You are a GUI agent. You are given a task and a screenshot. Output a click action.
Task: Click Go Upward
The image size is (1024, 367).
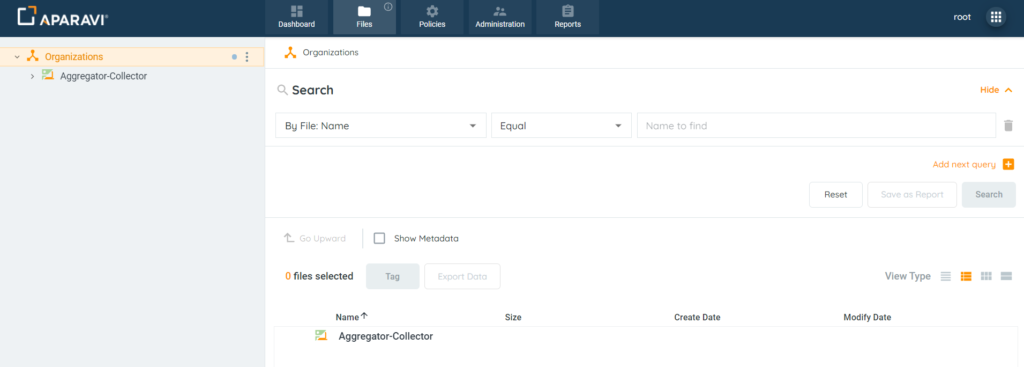315,238
